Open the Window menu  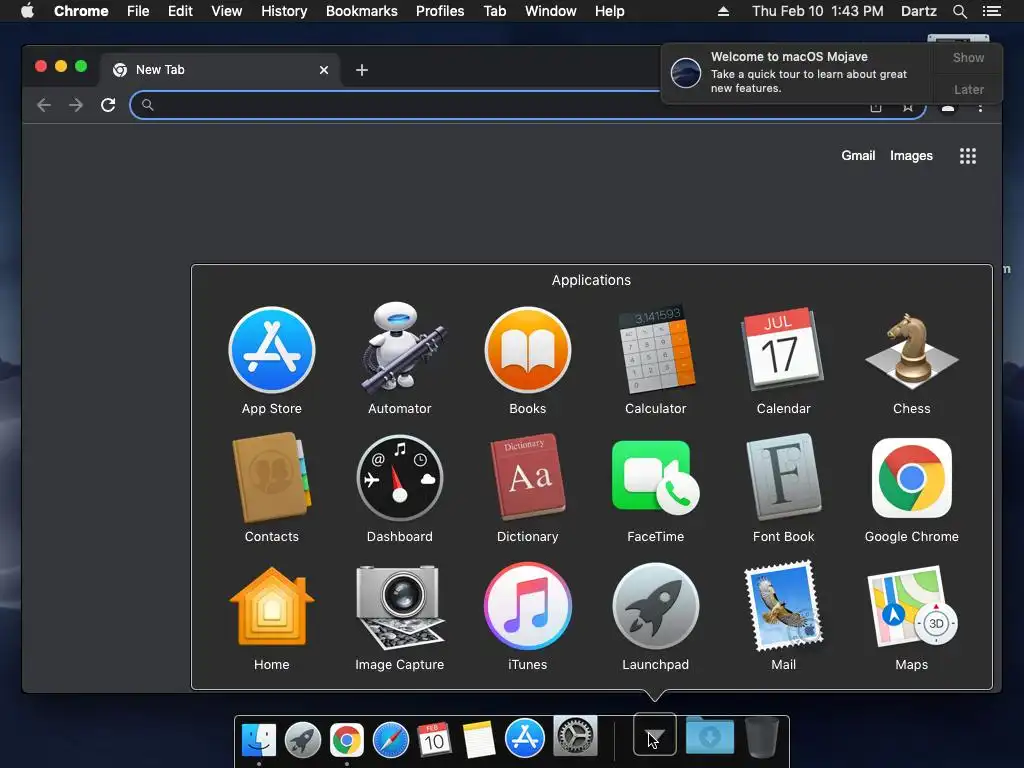tap(551, 11)
